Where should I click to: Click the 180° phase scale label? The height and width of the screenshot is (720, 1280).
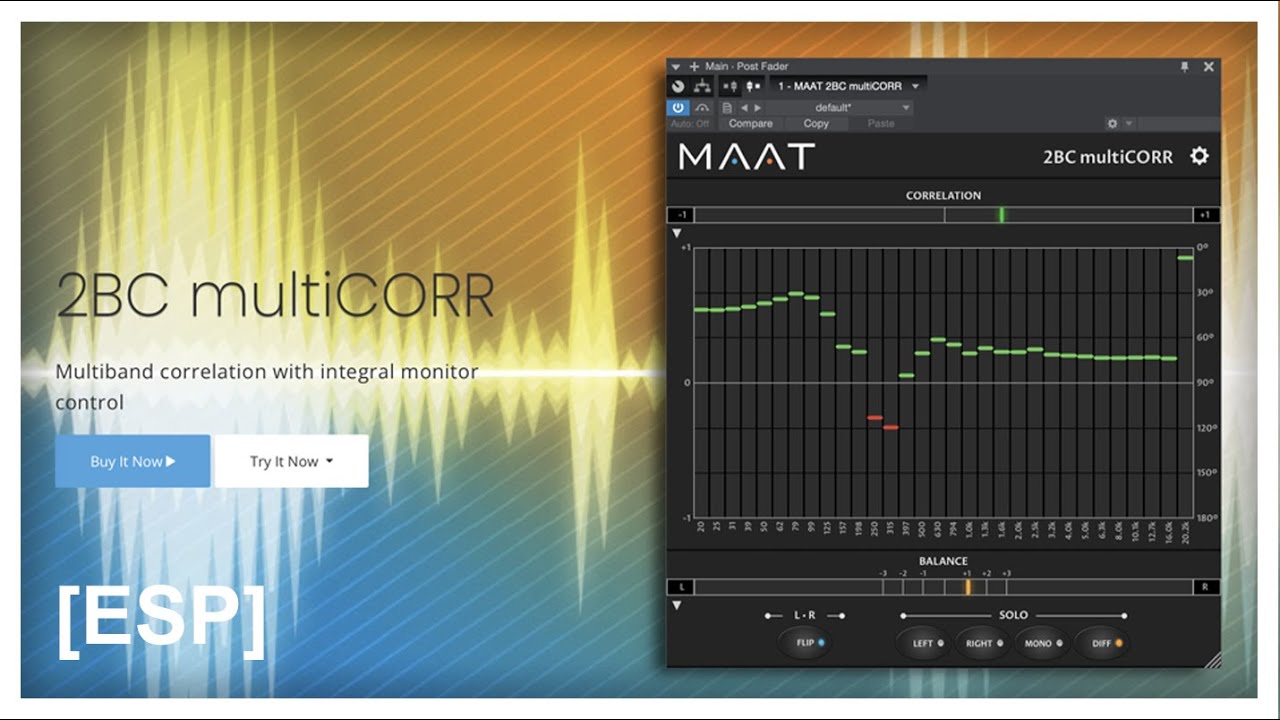[1206, 518]
